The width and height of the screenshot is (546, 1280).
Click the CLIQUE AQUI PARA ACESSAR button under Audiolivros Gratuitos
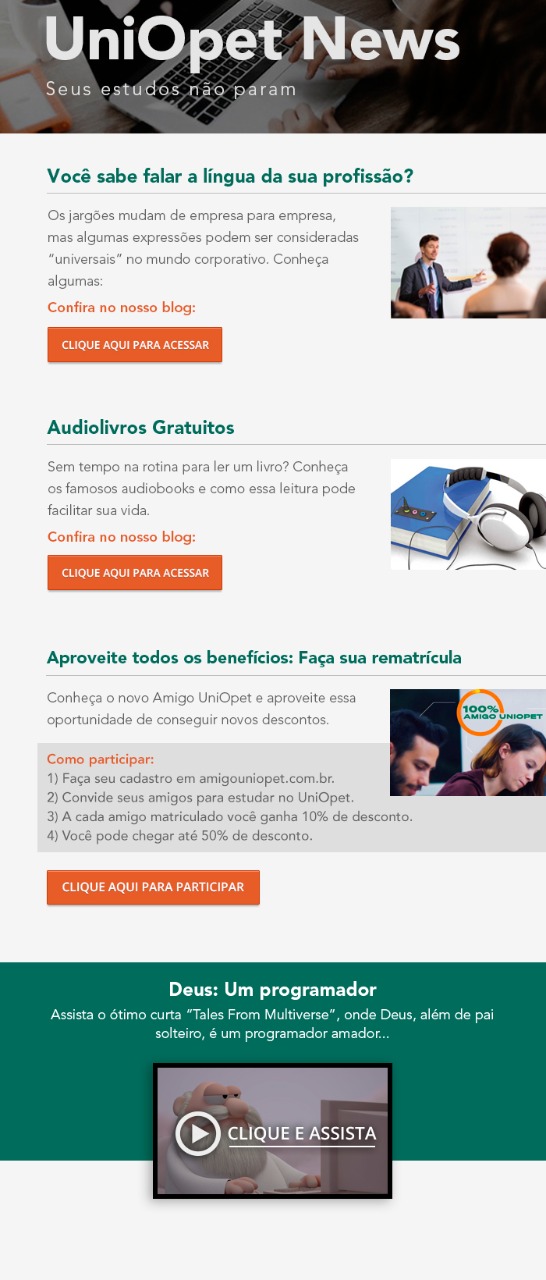[x=135, y=573]
